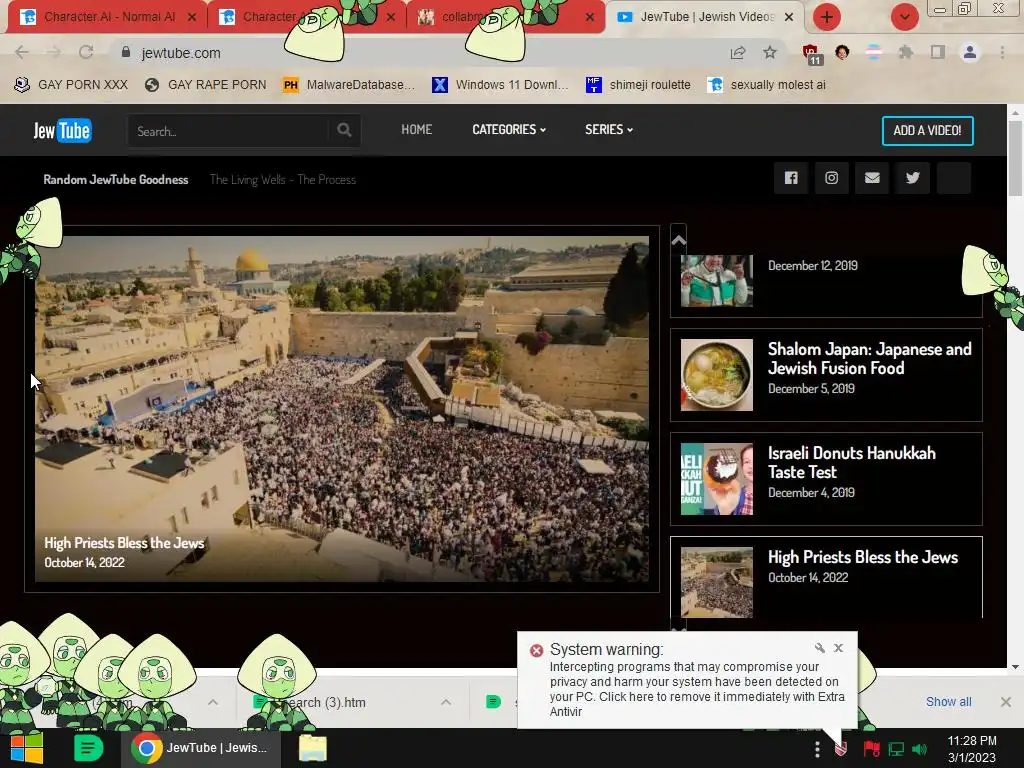Expand options for search (3).htm download

(445, 702)
